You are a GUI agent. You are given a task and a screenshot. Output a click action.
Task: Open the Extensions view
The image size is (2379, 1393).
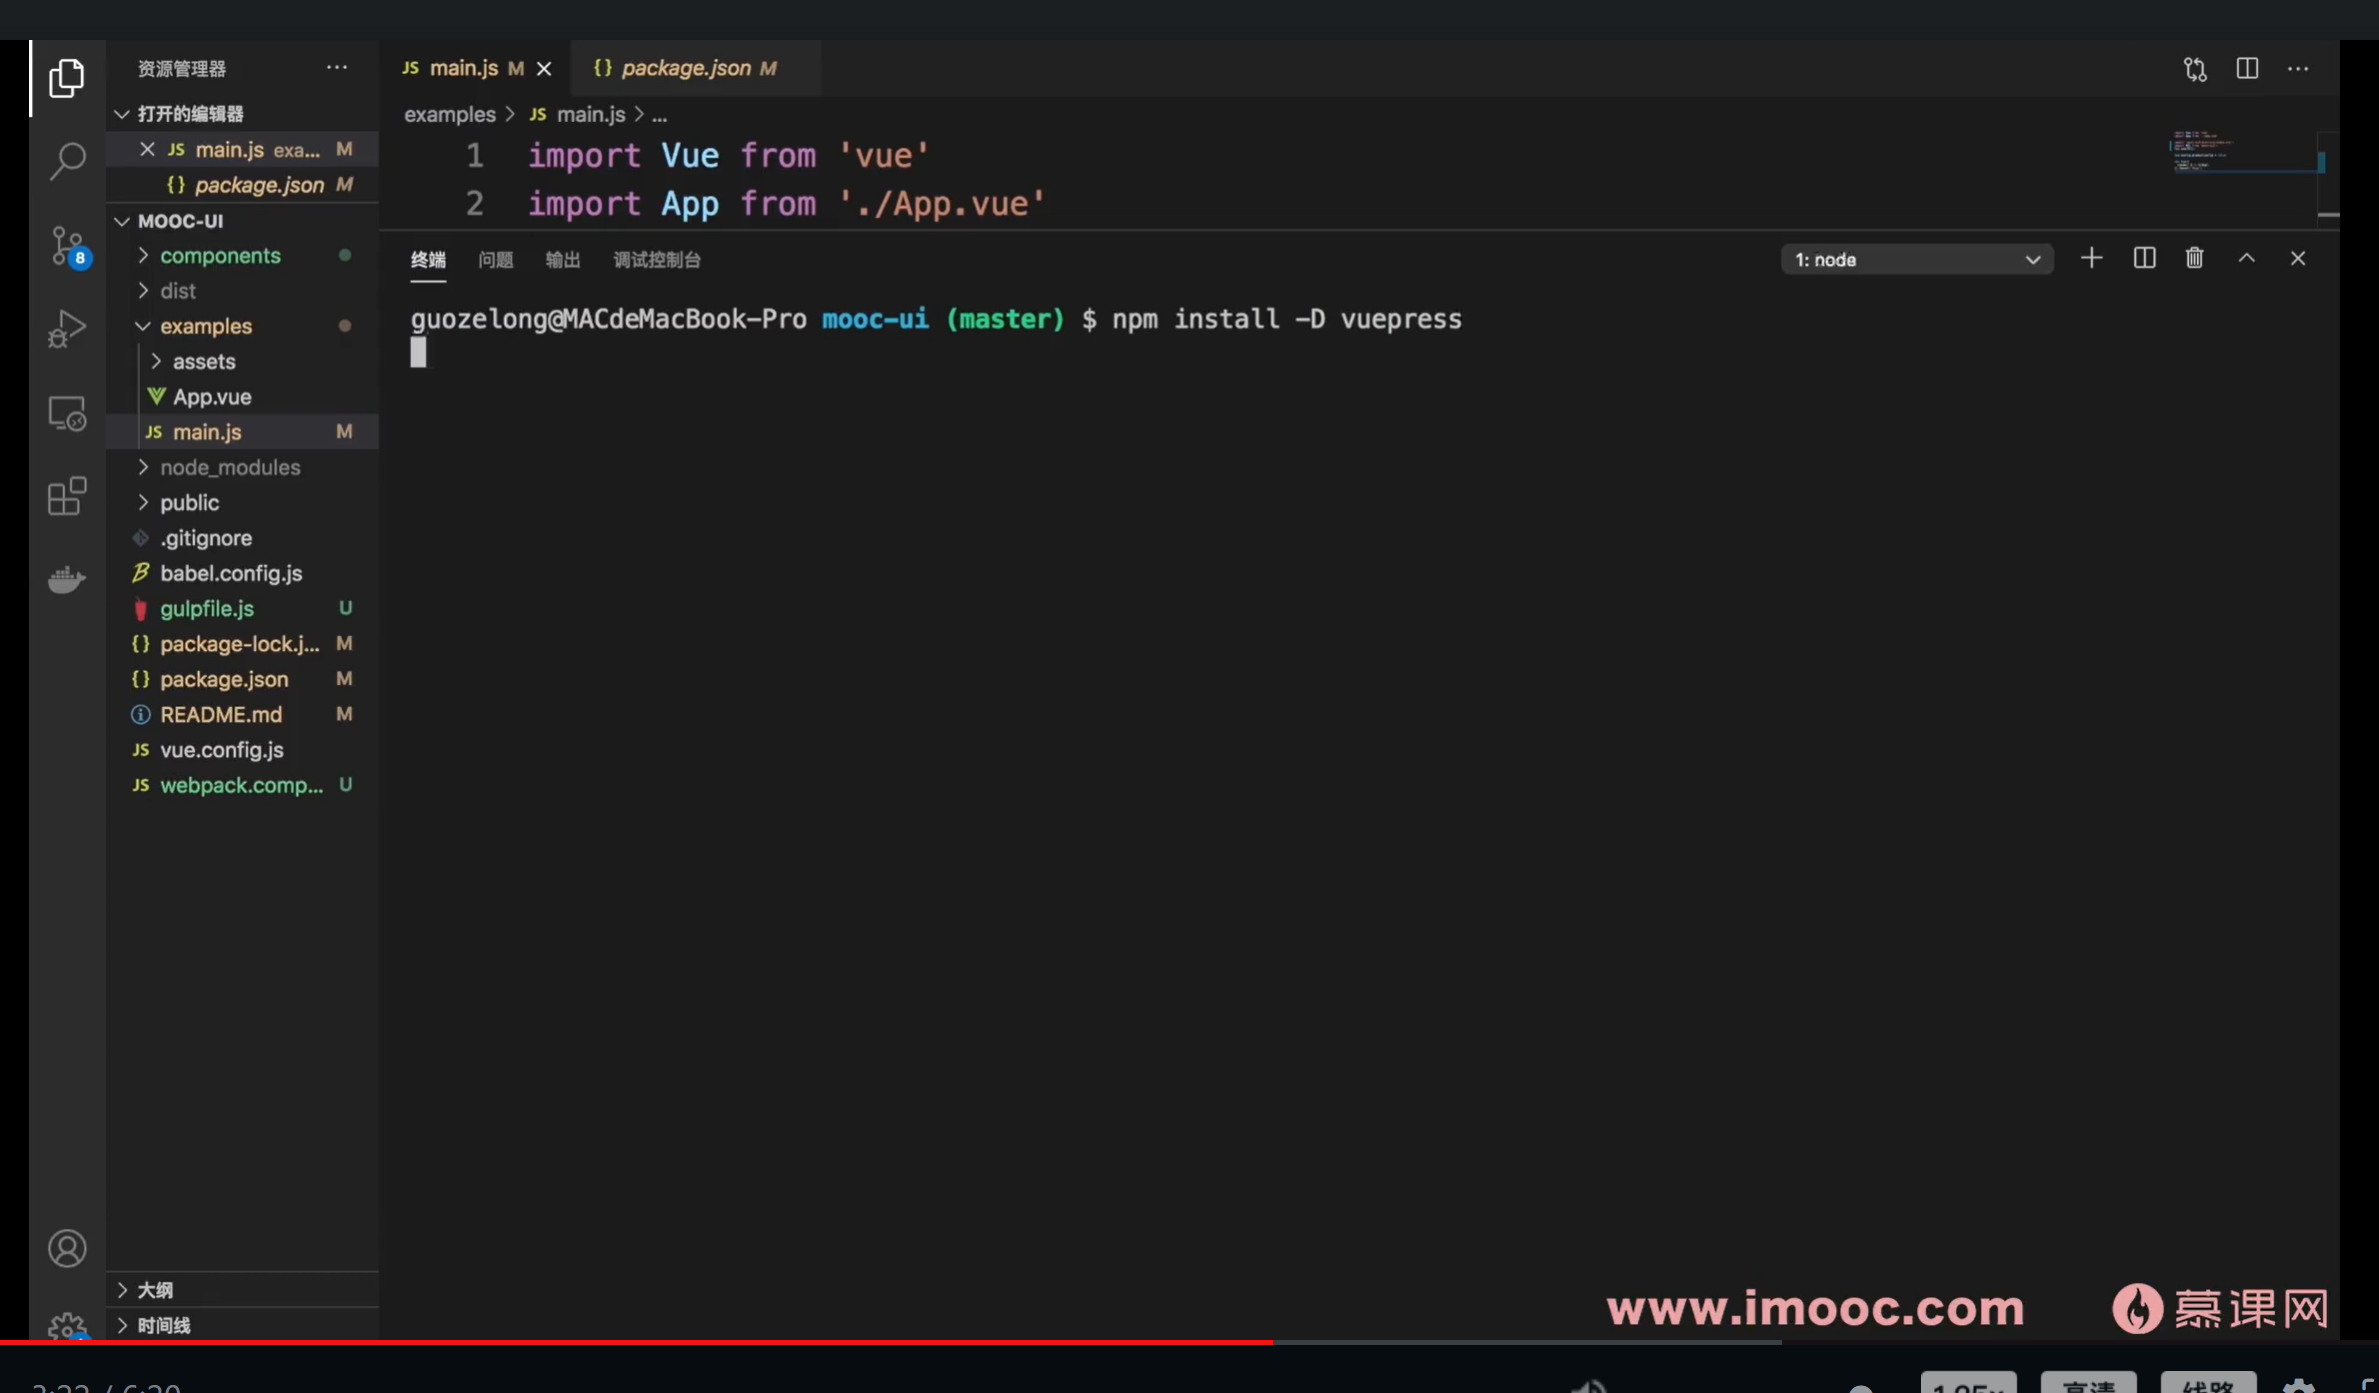67,496
